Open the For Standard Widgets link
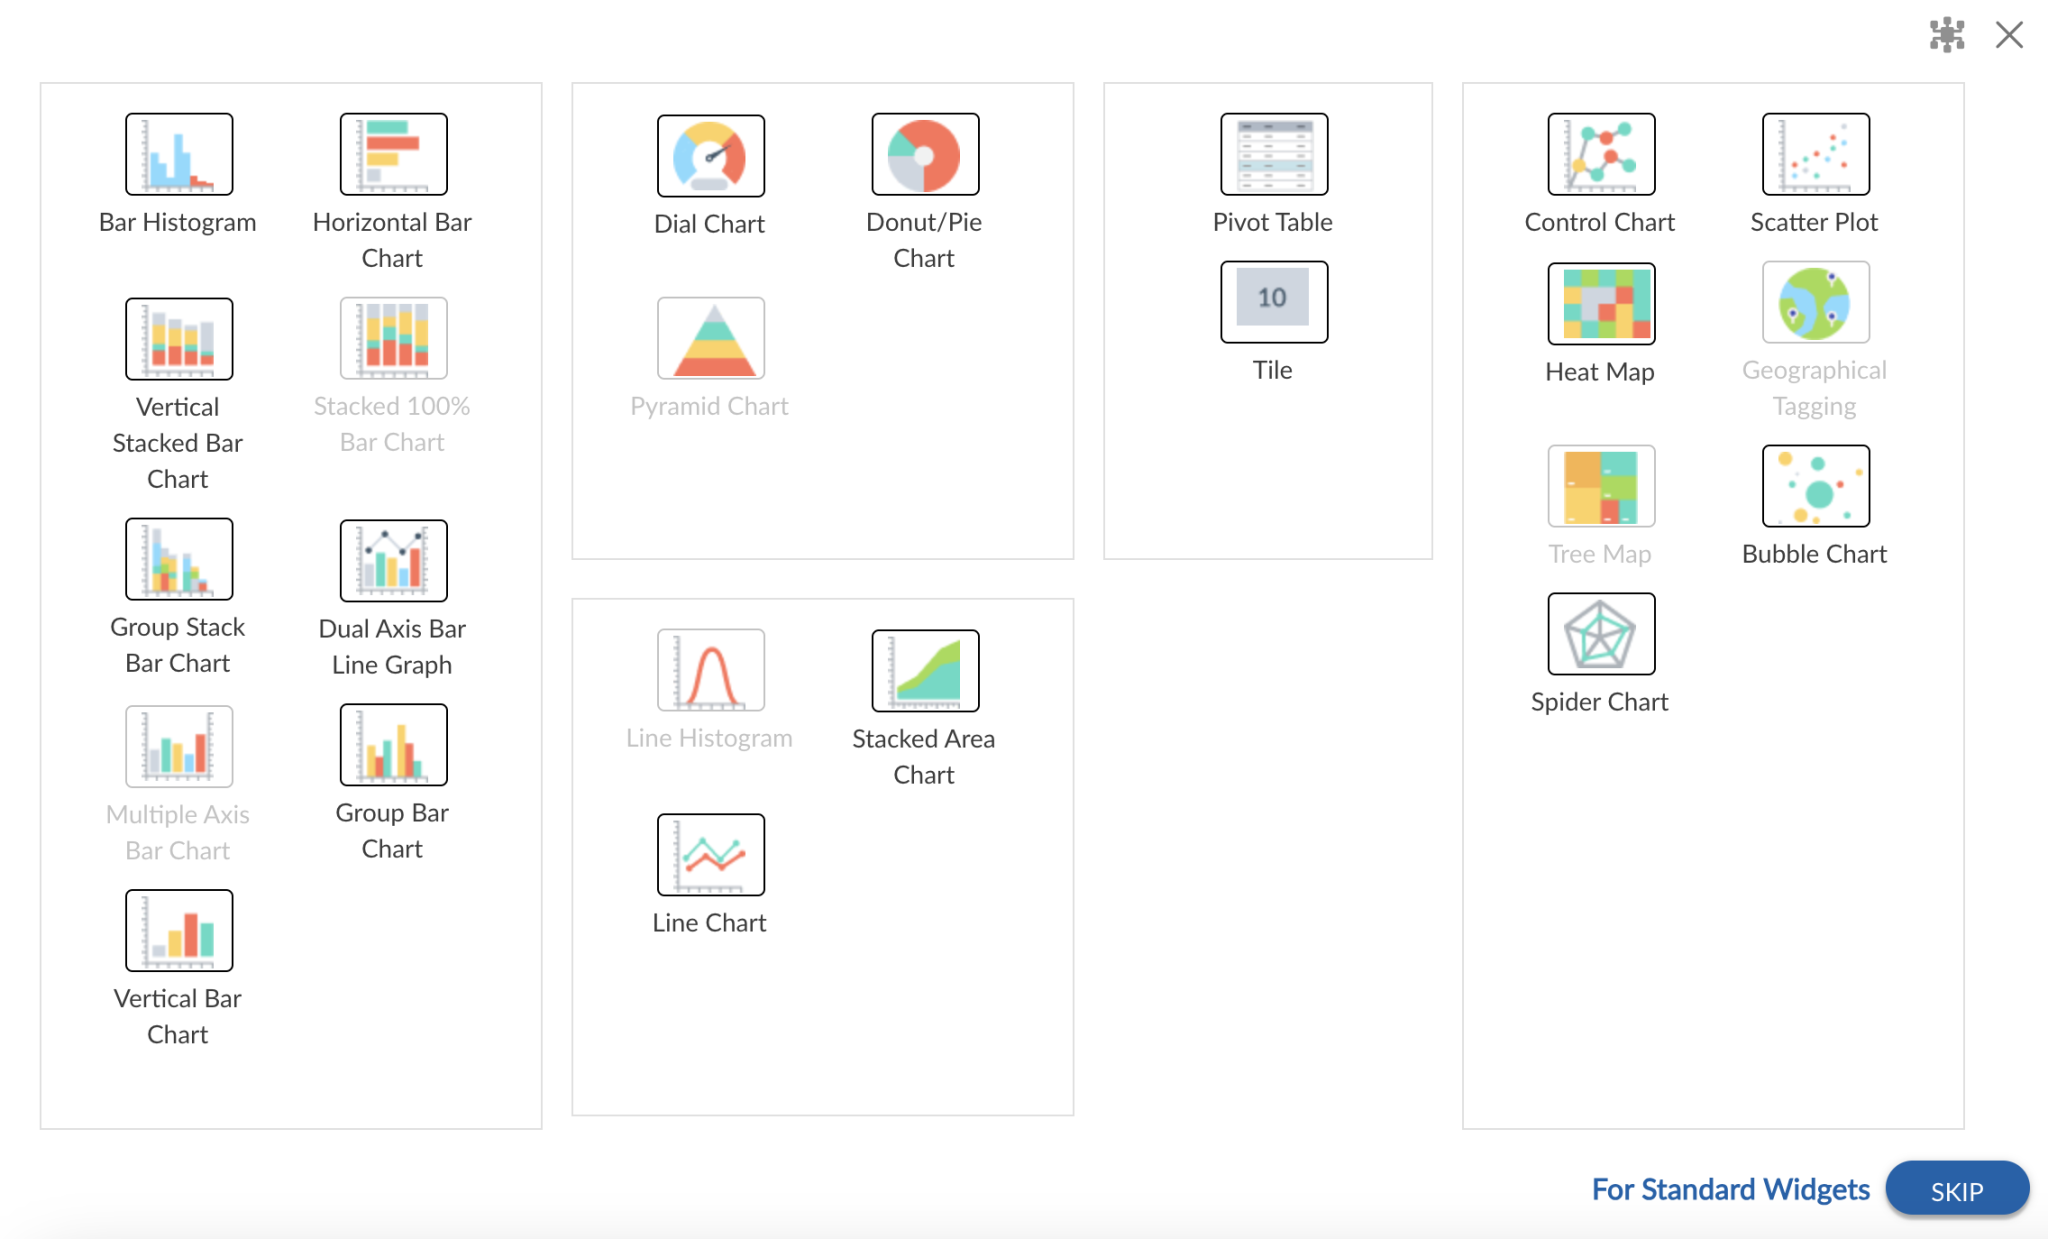This screenshot has width=2048, height=1239. pos(1730,1189)
